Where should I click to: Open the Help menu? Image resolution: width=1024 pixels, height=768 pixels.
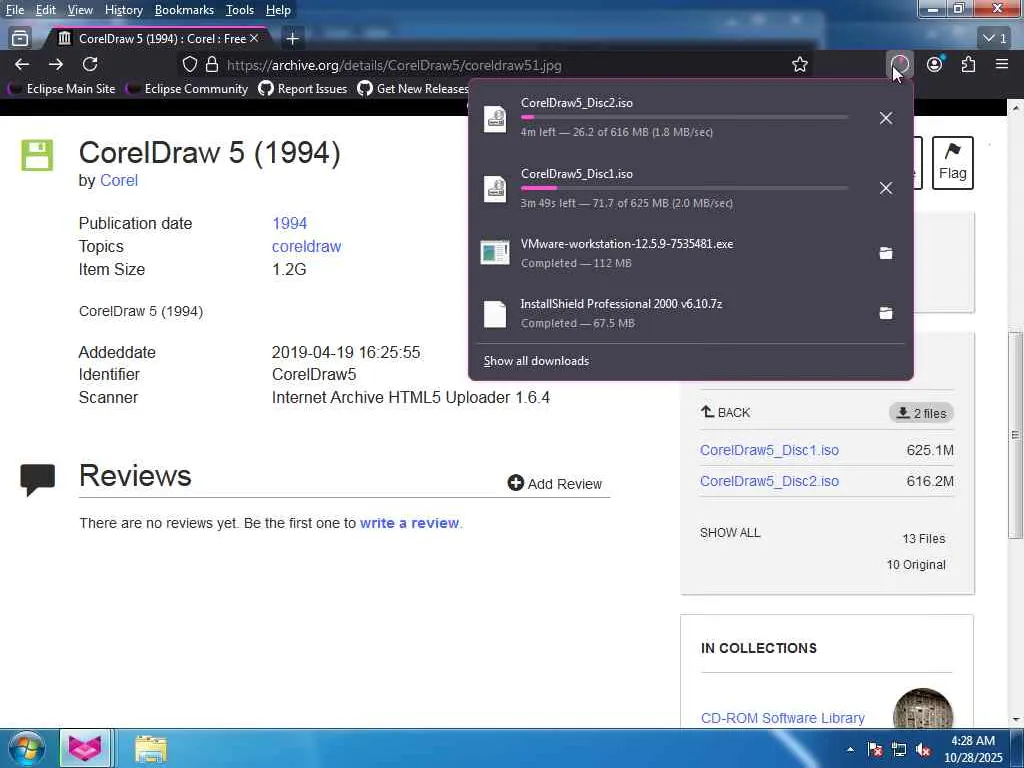[x=278, y=10]
